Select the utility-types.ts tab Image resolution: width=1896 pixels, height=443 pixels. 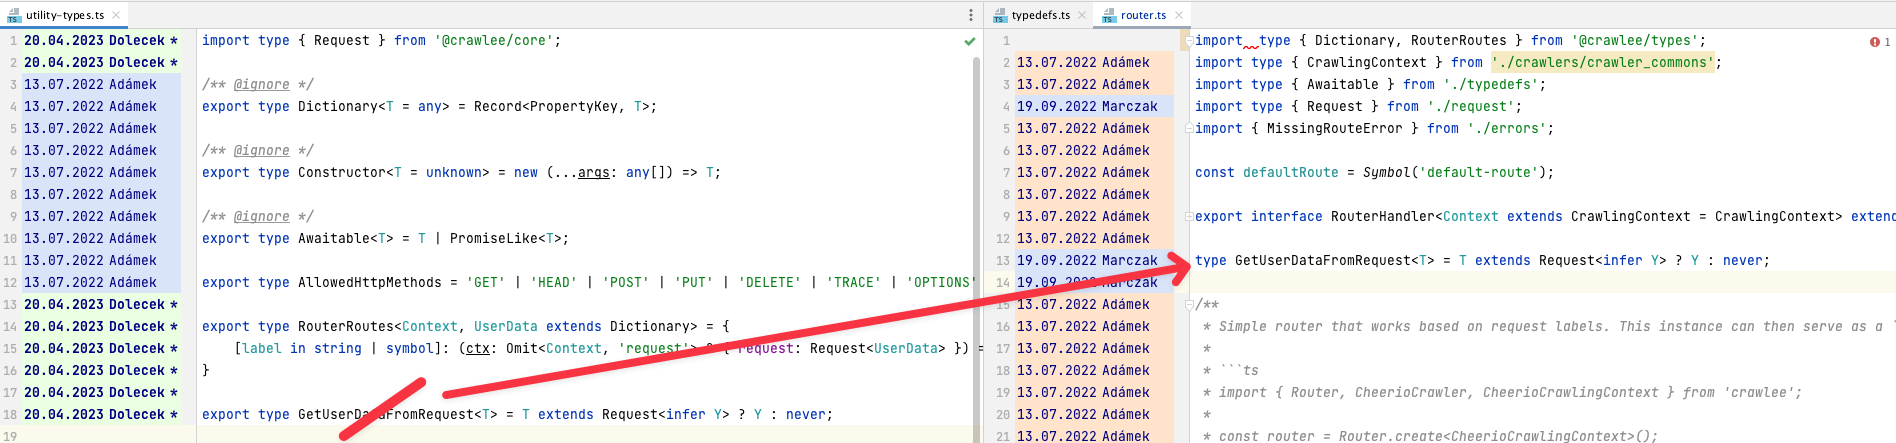point(65,15)
